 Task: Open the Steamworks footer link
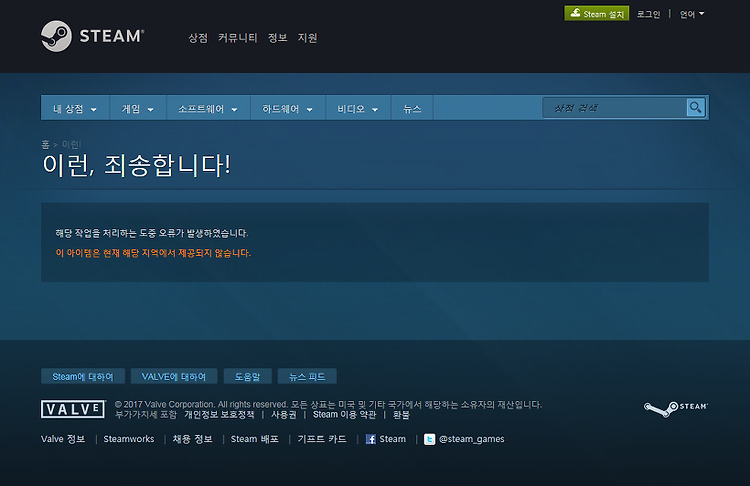coord(129,439)
